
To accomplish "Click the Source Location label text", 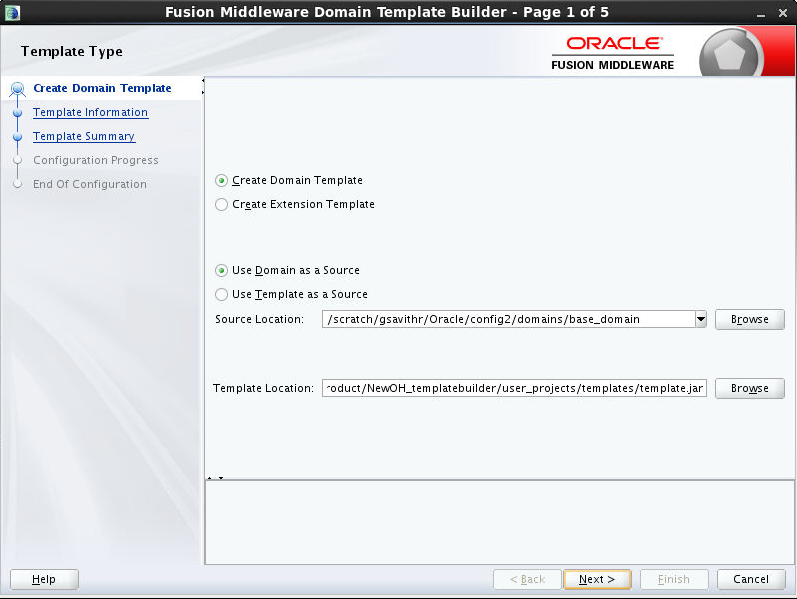I will tap(259, 319).
